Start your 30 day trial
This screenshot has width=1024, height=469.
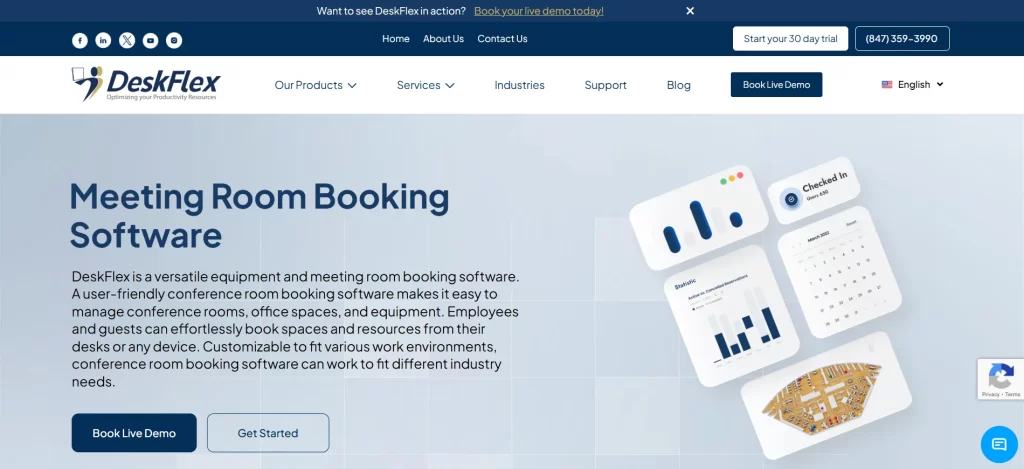click(x=790, y=39)
